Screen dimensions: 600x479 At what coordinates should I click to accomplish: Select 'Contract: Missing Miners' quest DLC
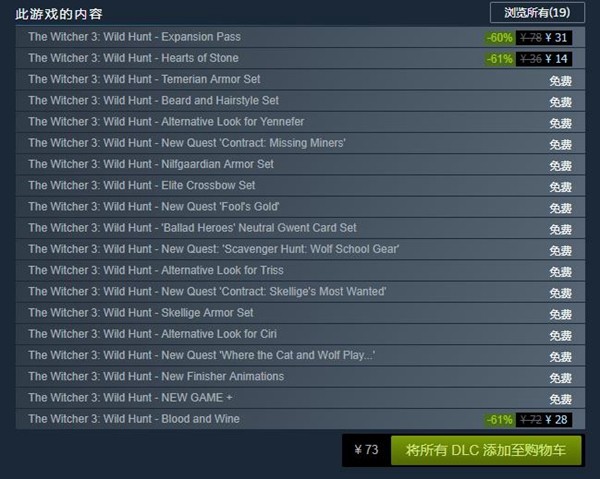click(x=300, y=143)
